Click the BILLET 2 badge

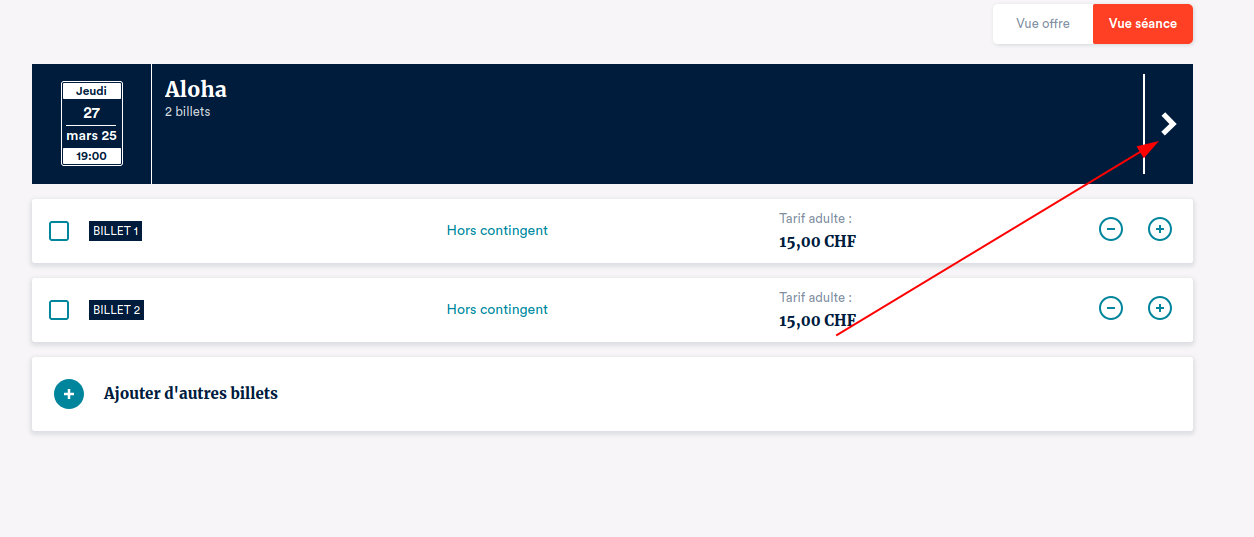pyautogui.click(x=116, y=310)
